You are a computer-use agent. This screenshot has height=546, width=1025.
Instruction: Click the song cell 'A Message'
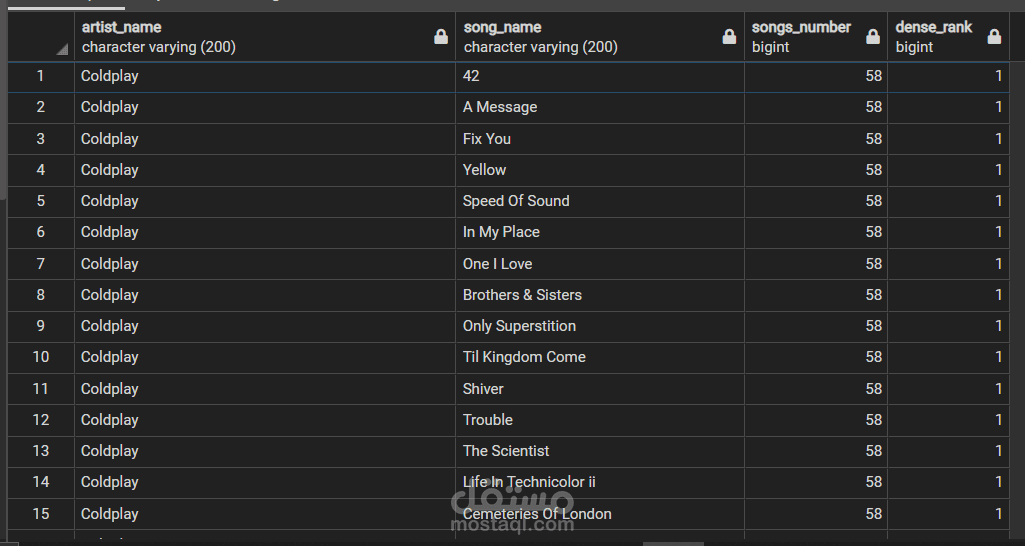click(599, 107)
